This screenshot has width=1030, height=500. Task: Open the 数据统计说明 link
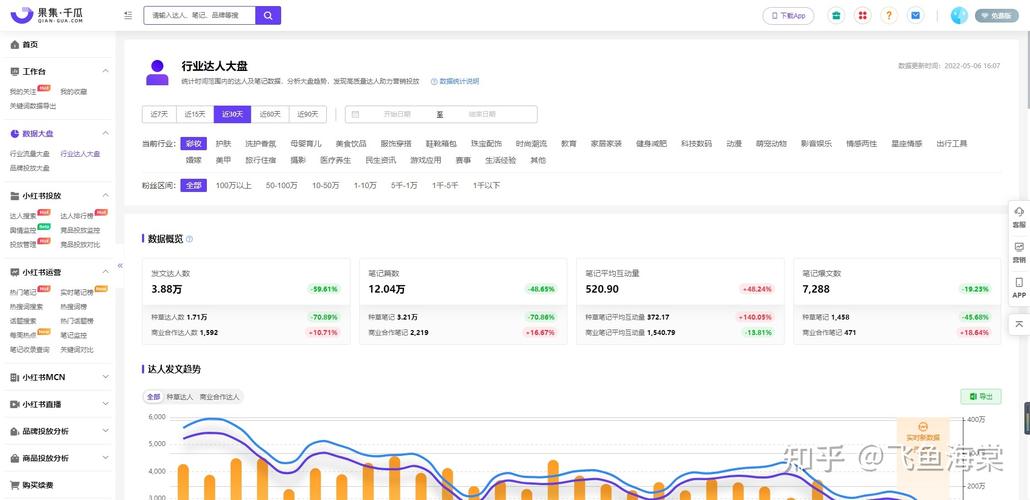point(459,81)
